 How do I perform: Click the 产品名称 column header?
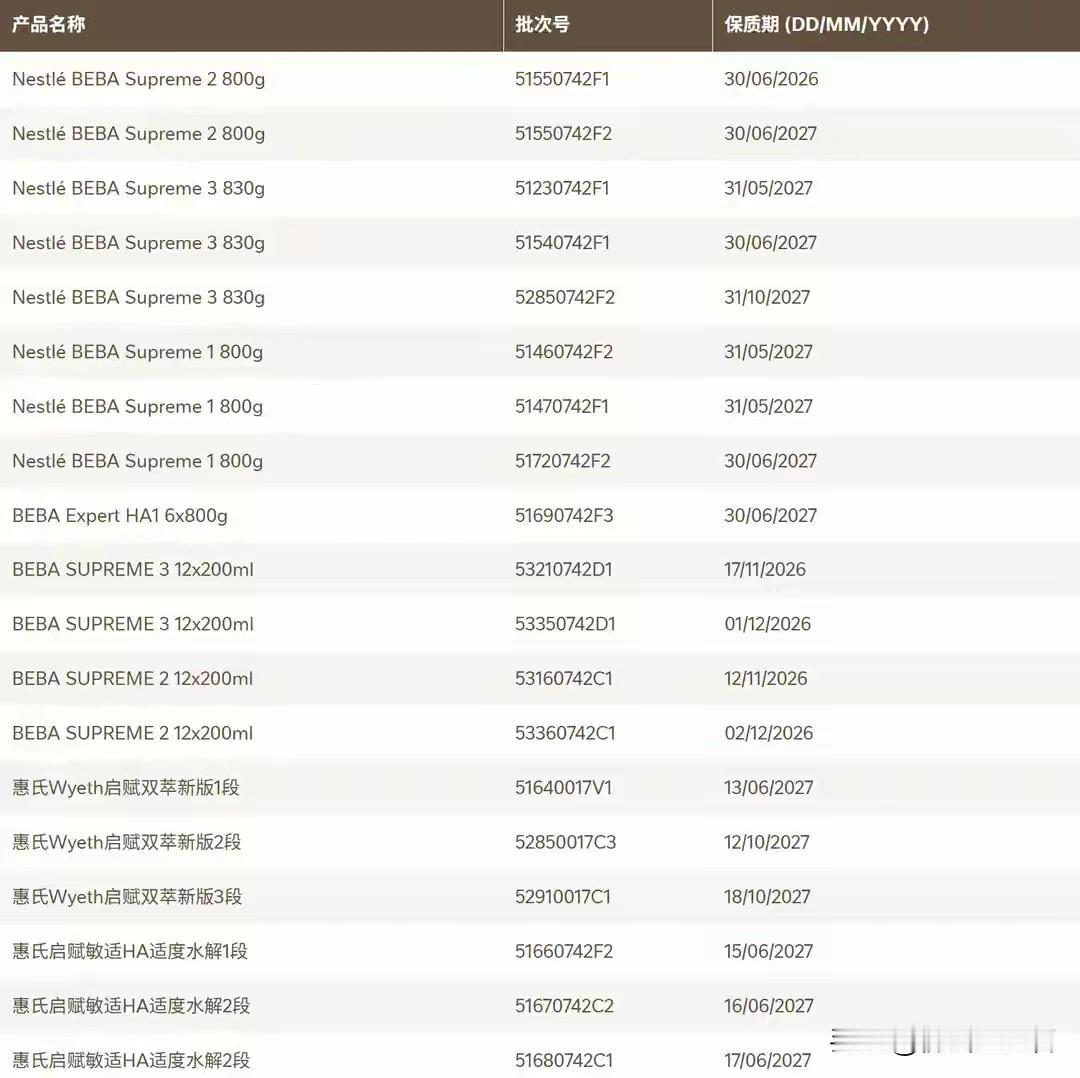[48, 25]
